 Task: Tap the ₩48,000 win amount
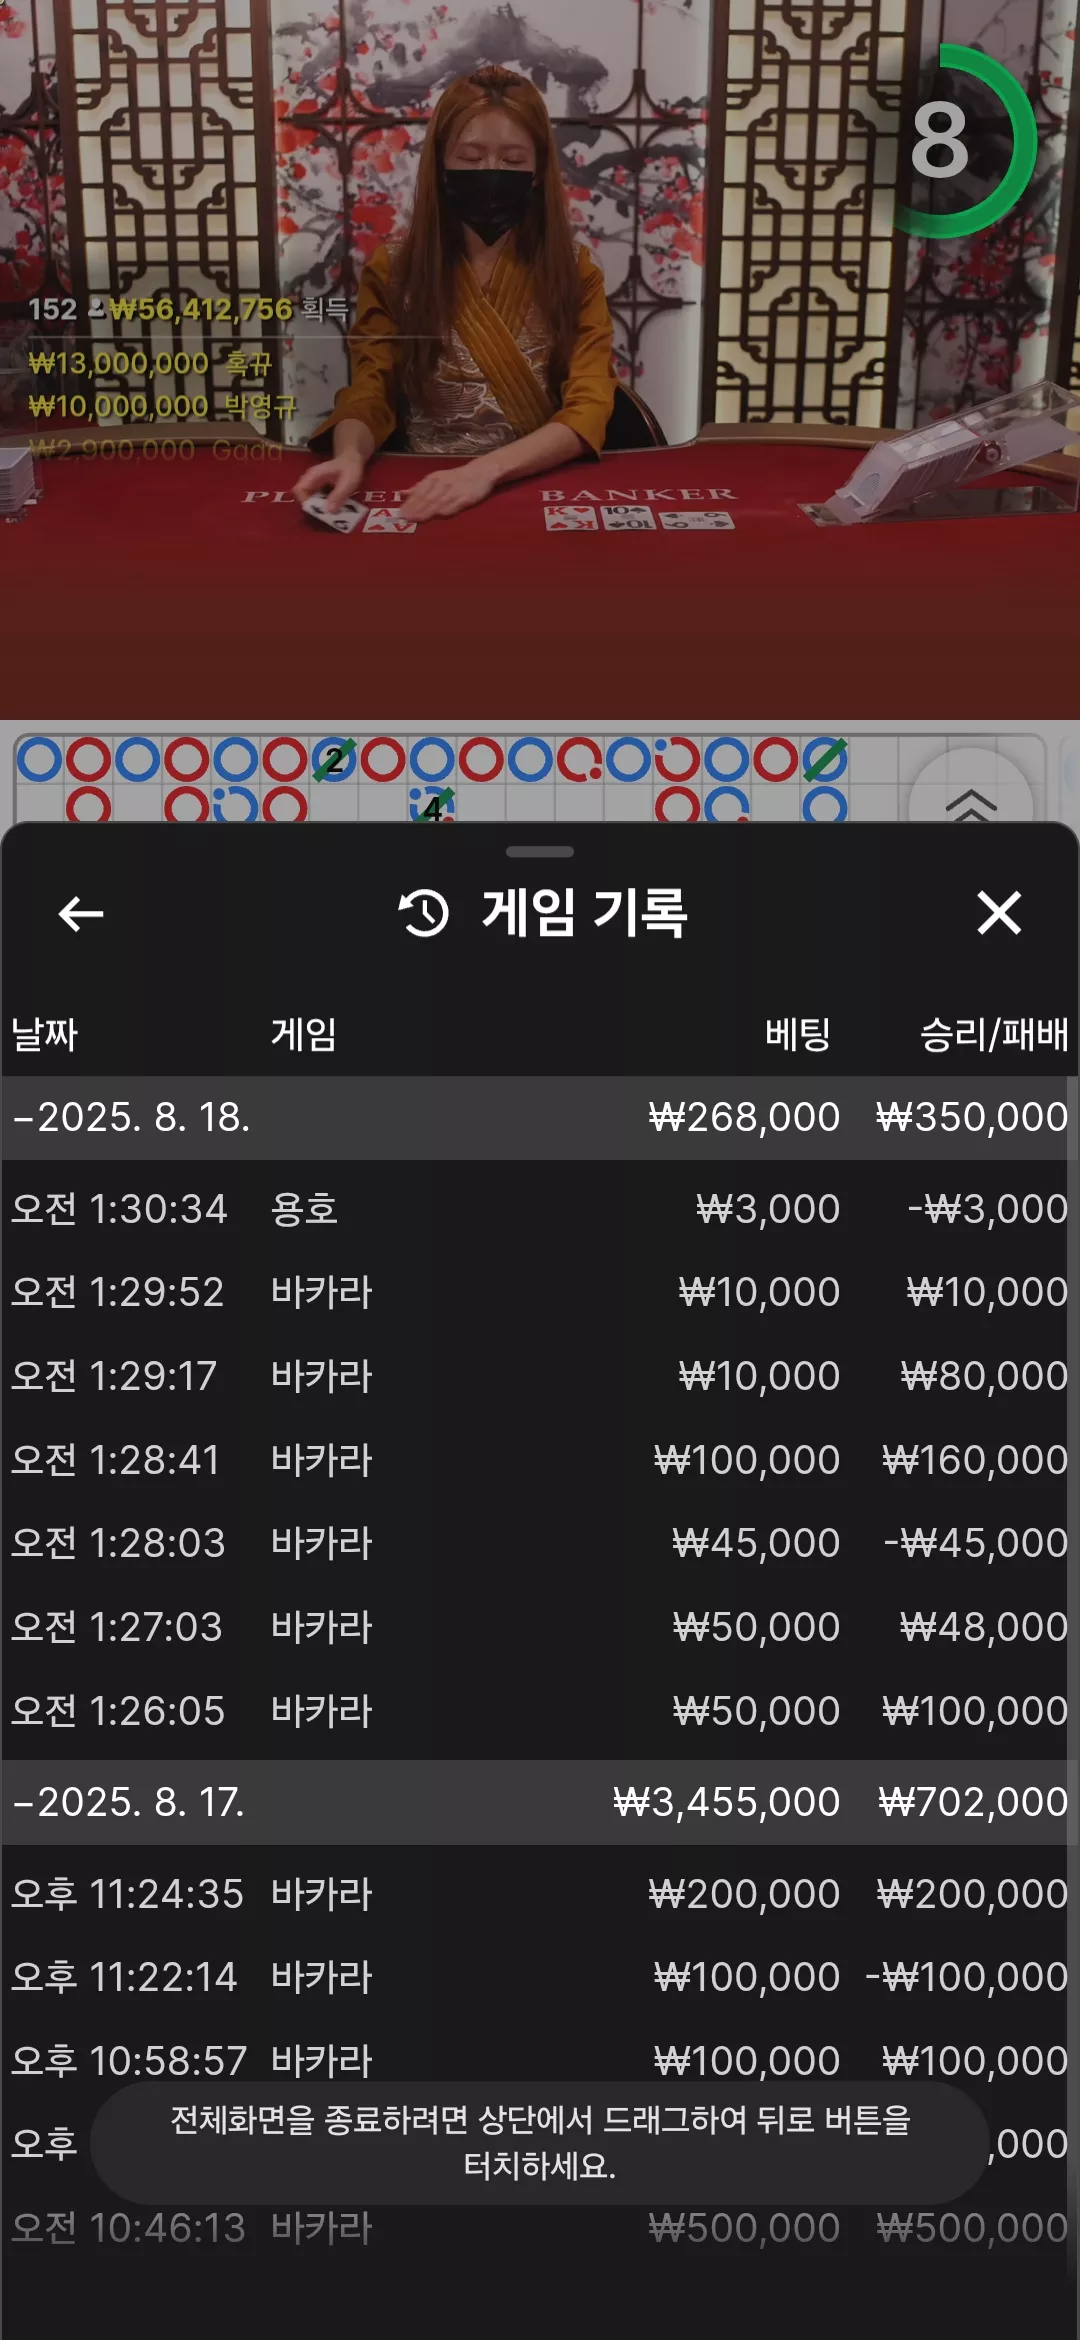click(984, 1627)
